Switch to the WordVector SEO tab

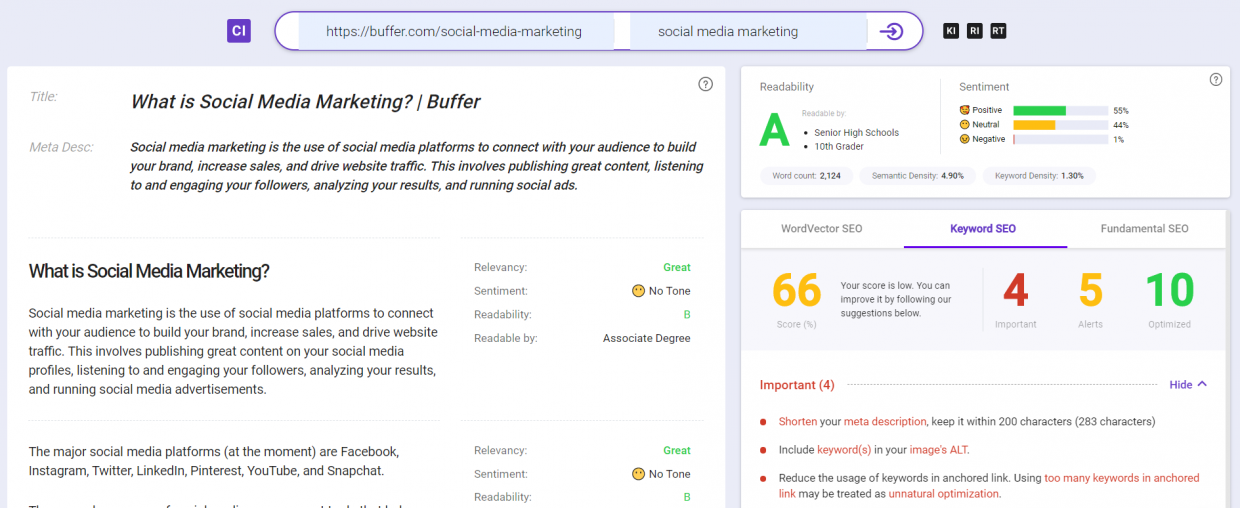point(822,229)
